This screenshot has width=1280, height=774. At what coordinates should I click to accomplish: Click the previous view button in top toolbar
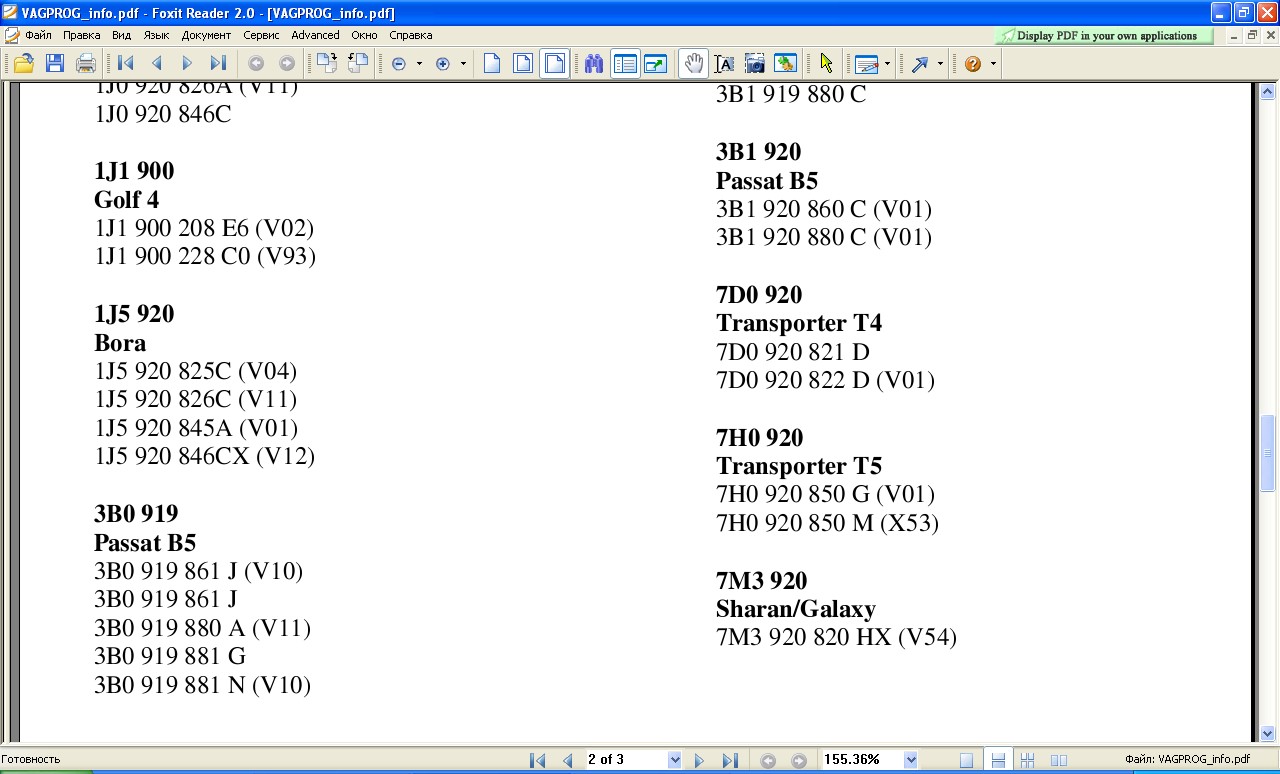click(x=256, y=63)
